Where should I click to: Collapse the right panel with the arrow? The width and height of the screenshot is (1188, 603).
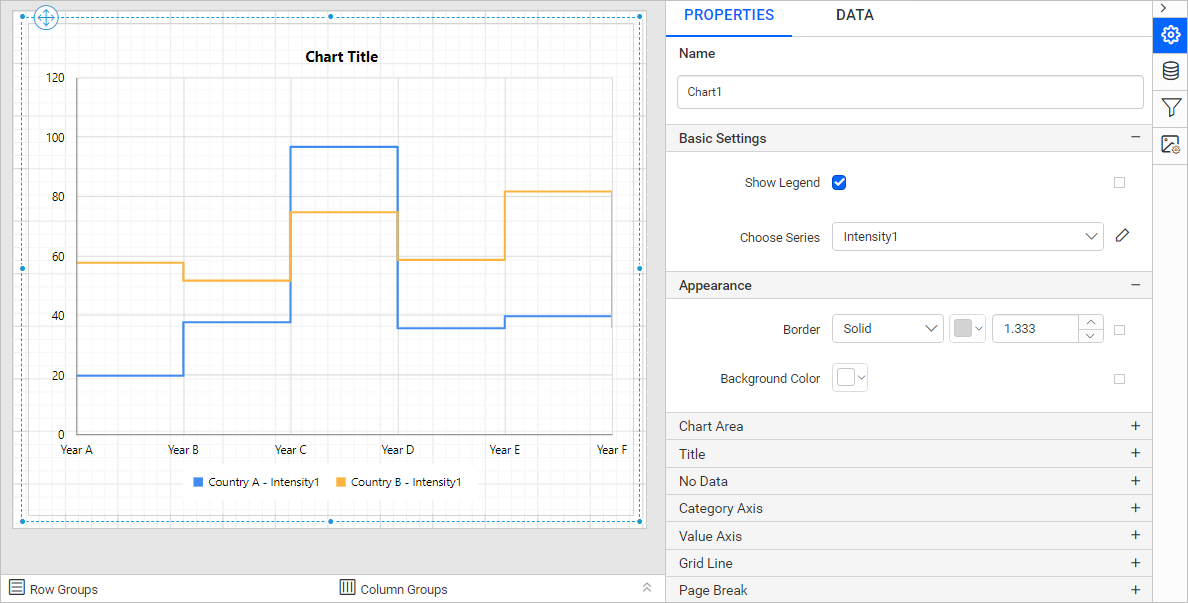1162,8
